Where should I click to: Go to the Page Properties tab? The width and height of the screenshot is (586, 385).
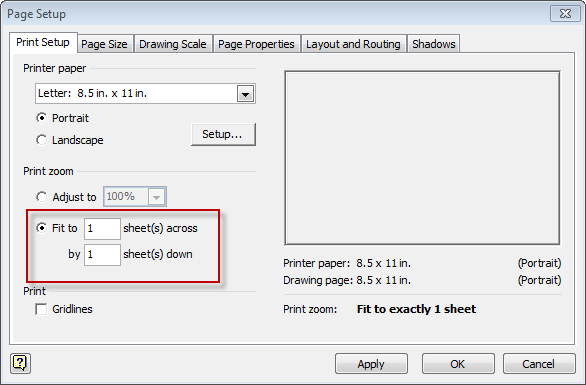pos(256,44)
